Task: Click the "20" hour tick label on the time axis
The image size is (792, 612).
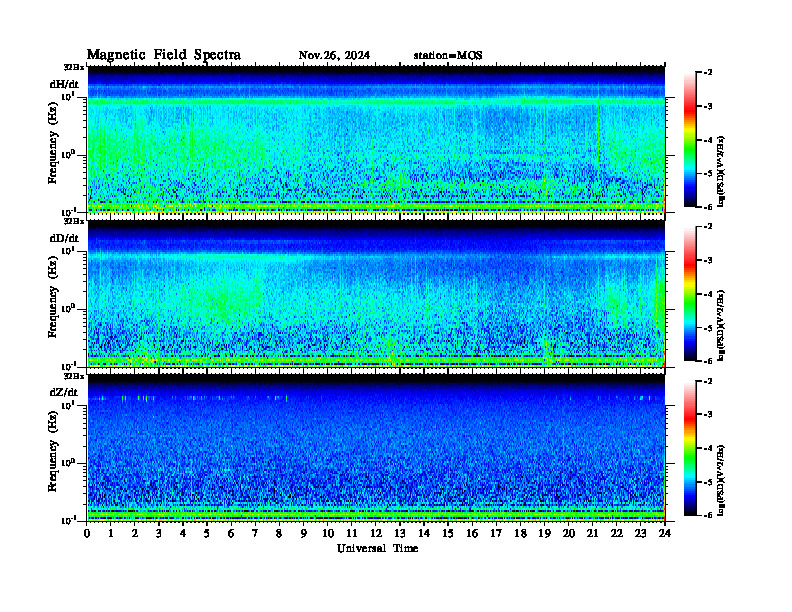Action: tap(569, 534)
